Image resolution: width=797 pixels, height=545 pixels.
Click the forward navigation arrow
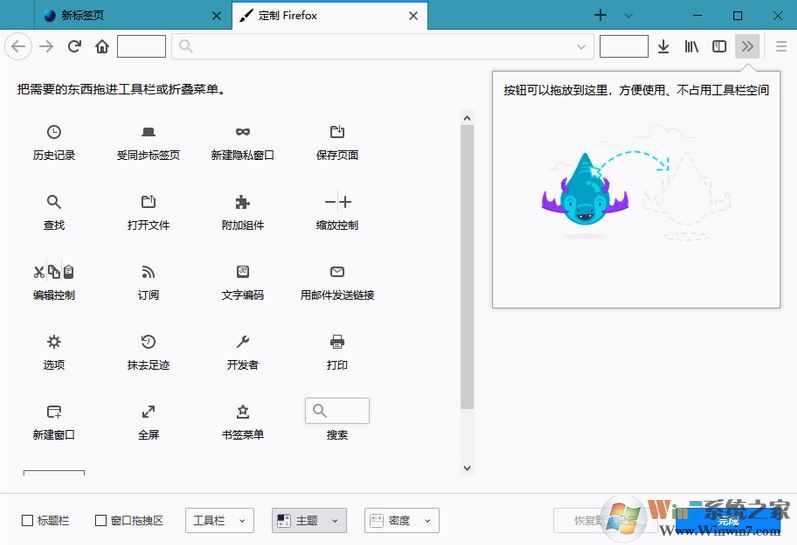[x=46, y=47]
